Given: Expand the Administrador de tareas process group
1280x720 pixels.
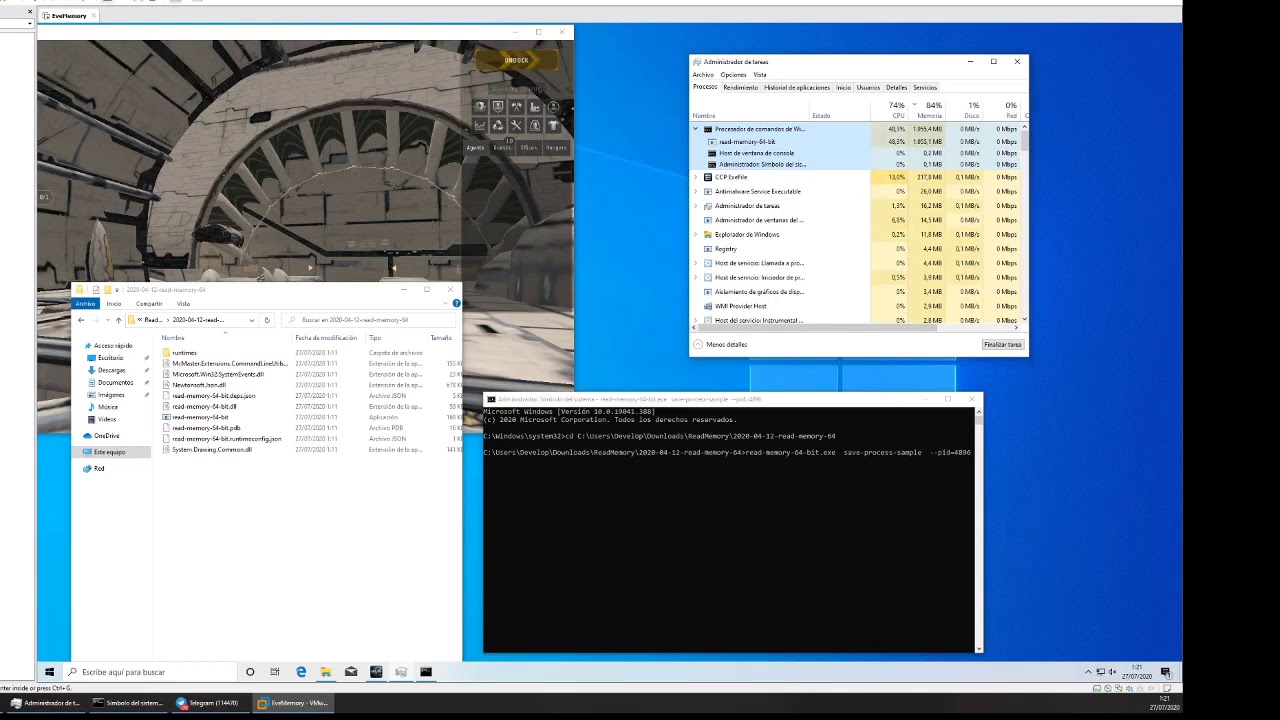Looking at the screenshot, I should 696,206.
